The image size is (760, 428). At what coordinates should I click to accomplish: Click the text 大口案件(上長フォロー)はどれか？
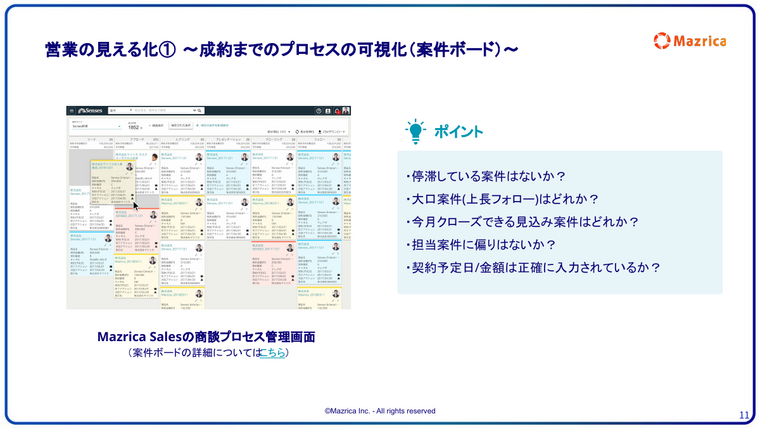(505, 199)
